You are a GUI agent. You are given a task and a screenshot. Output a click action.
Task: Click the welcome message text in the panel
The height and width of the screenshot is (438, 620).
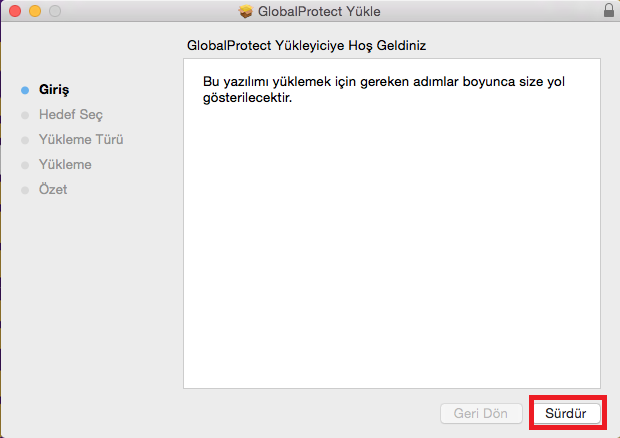[x=384, y=89]
